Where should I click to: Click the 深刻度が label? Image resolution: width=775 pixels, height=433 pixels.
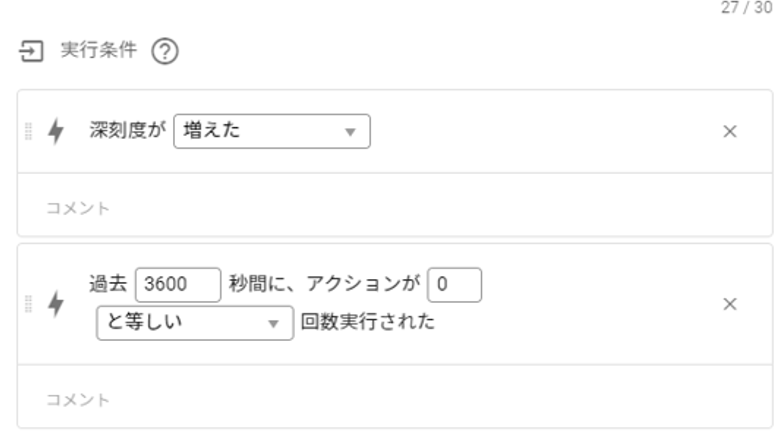[x=128, y=132]
